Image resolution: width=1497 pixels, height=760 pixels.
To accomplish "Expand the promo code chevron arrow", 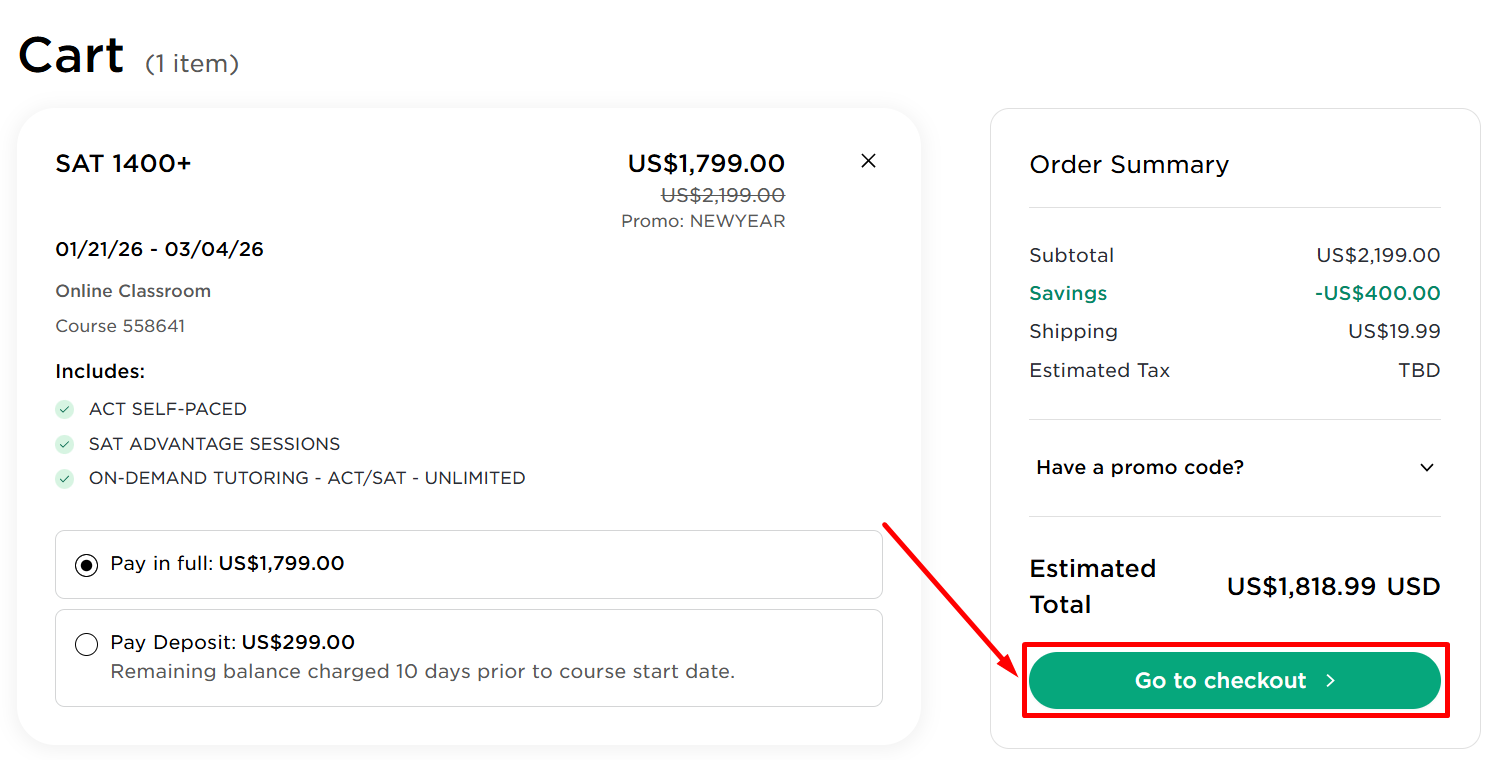I will [1427, 468].
